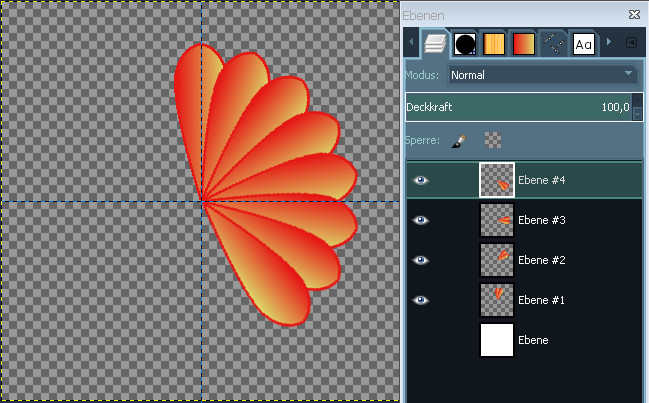Click the white Ebene layer thumbnail
Screen dimensions: 649x403
pos(497,340)
